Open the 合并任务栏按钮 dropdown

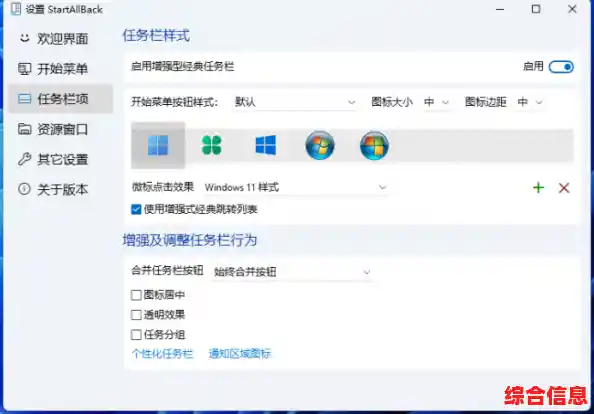[x=292, y=272]
